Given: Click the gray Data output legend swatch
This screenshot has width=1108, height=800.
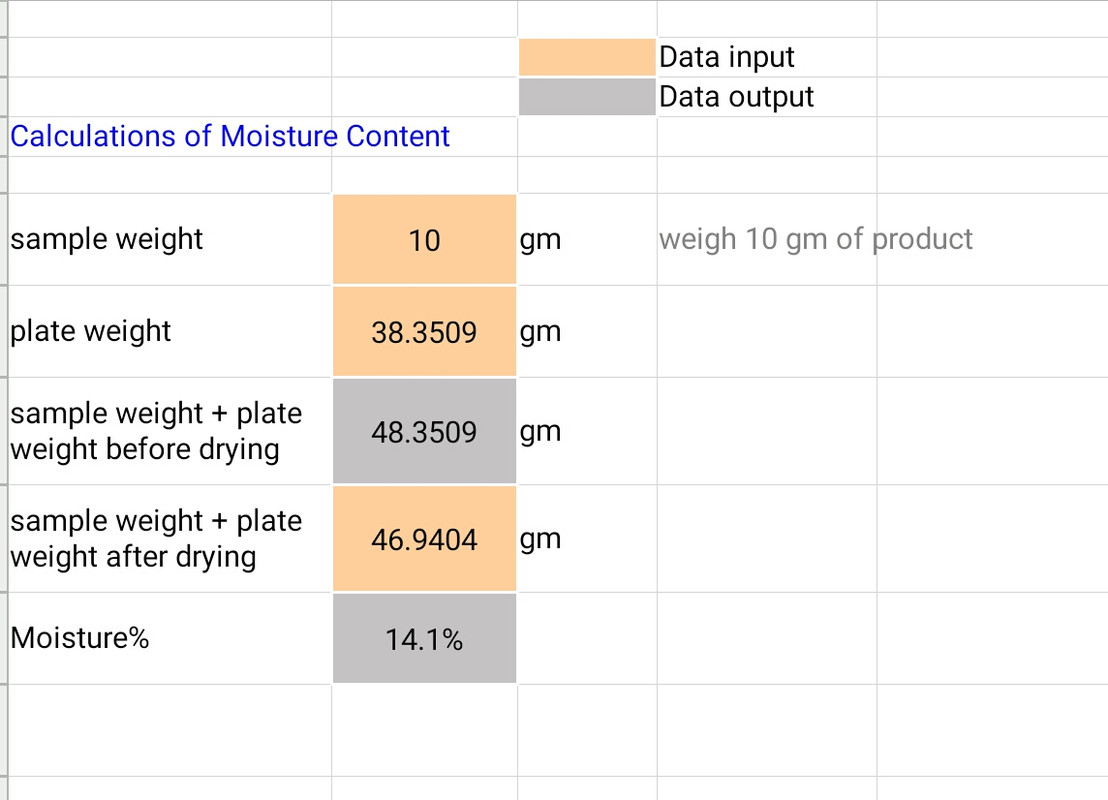Looking at the screenshot, I should pos(587,97).
